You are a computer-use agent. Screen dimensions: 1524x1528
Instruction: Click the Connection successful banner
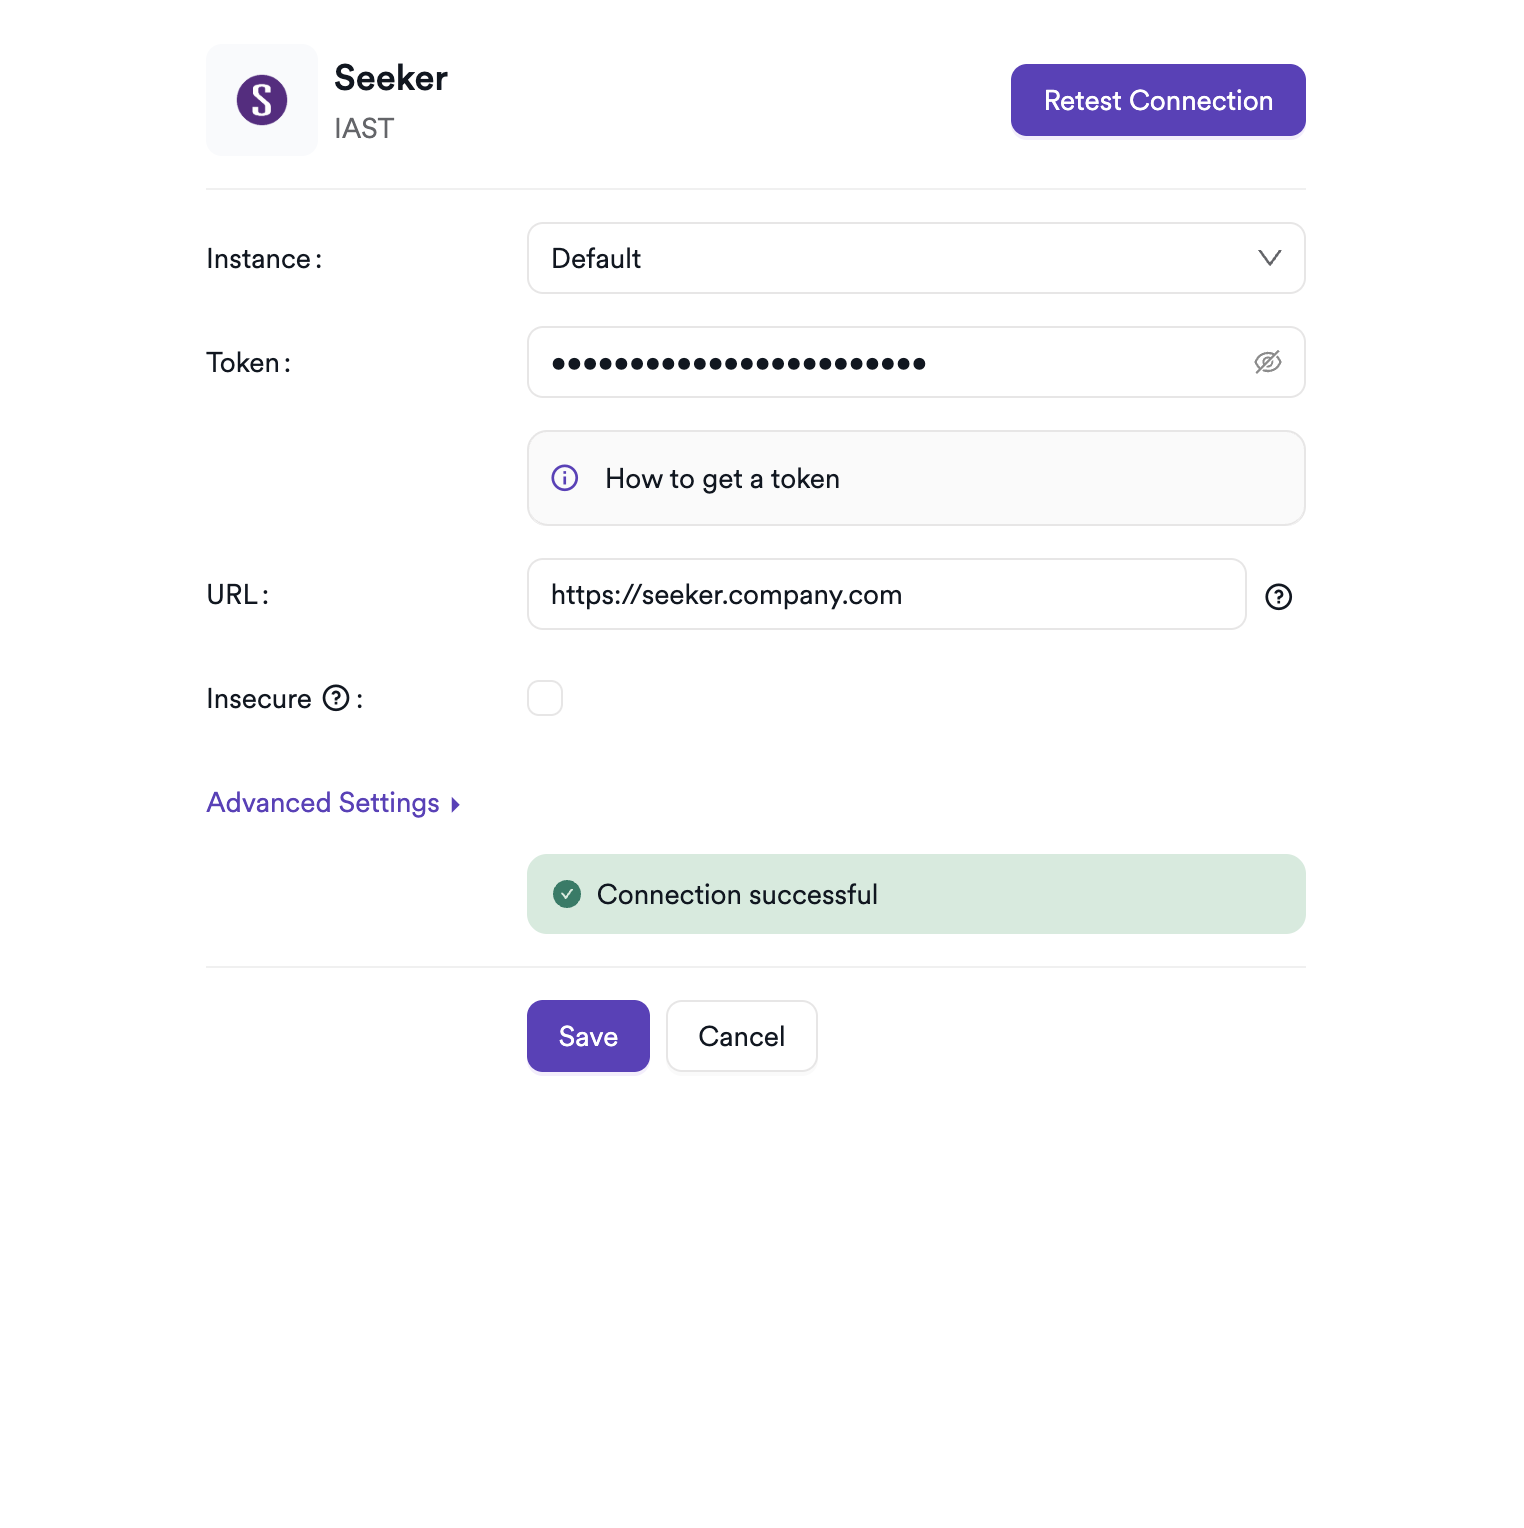coord(915,894)
